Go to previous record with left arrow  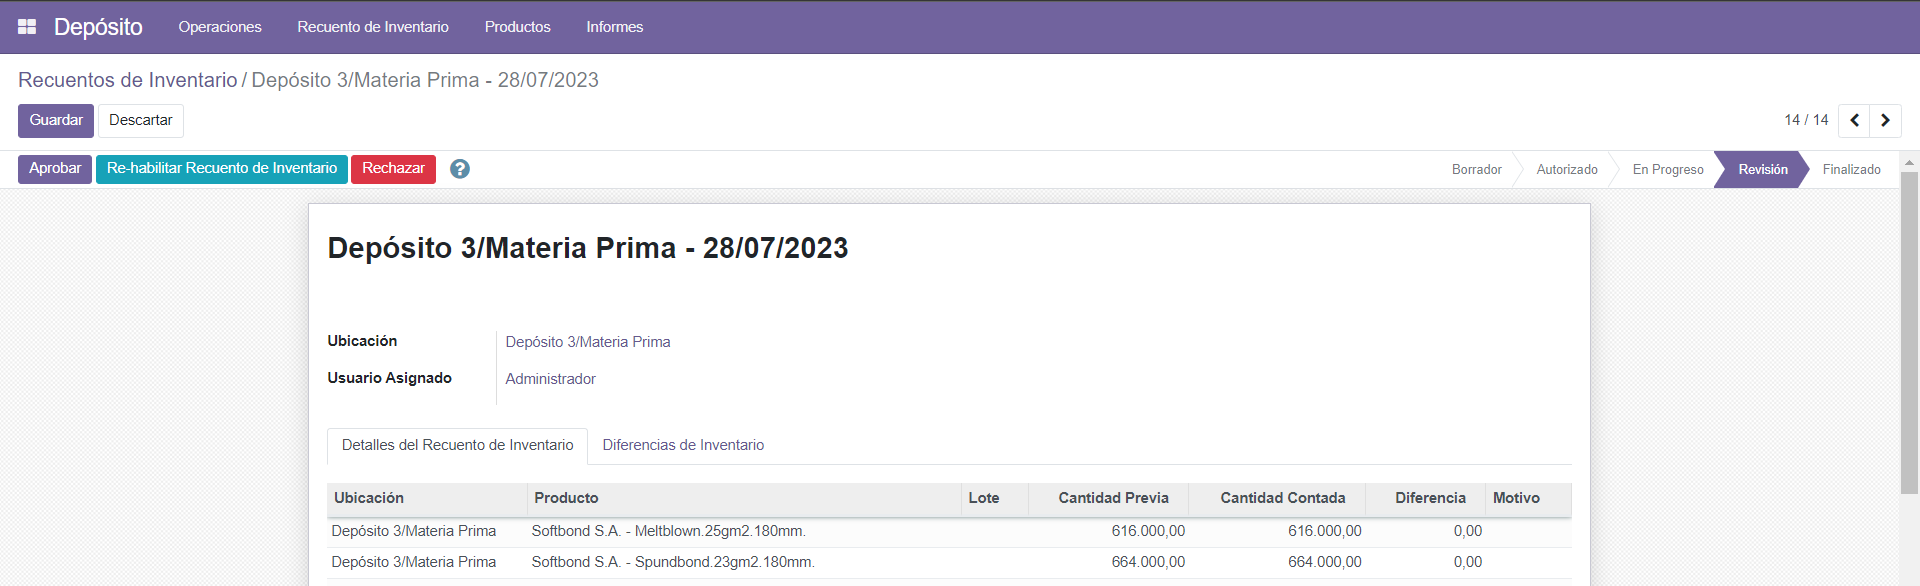(x=1854, y=120)
